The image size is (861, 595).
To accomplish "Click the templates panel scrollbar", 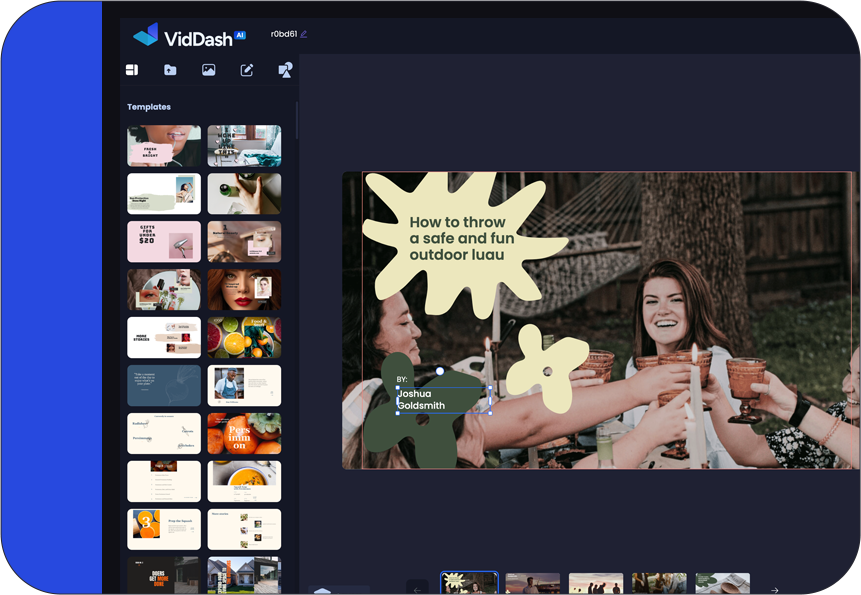I will coord(297,118).
